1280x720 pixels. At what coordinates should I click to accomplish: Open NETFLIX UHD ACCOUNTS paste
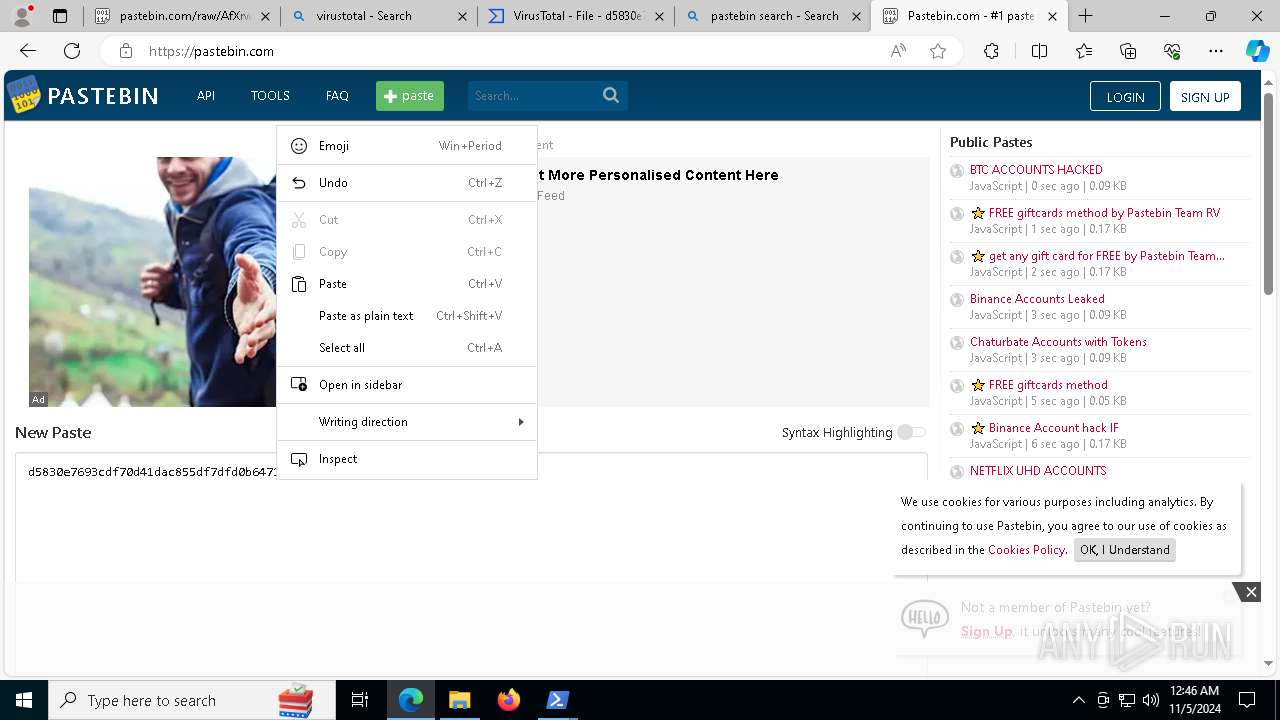[1038, 471]
